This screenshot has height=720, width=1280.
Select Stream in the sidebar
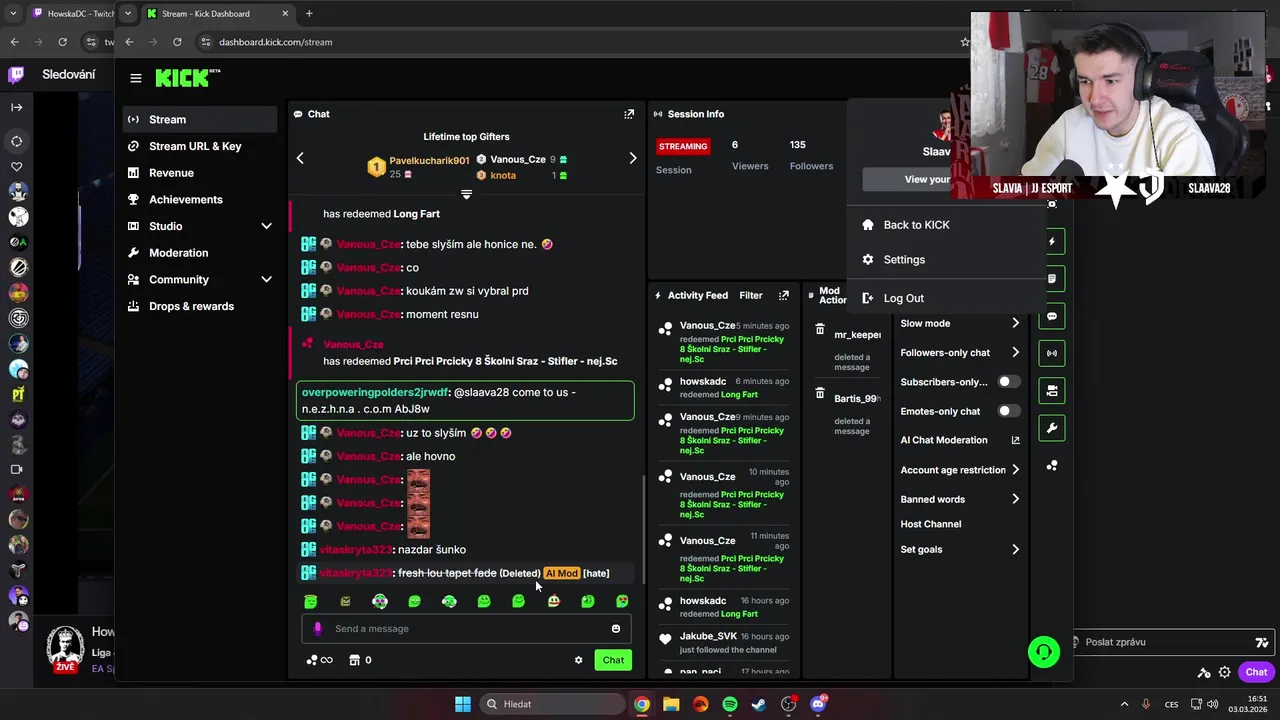point(200,119)
